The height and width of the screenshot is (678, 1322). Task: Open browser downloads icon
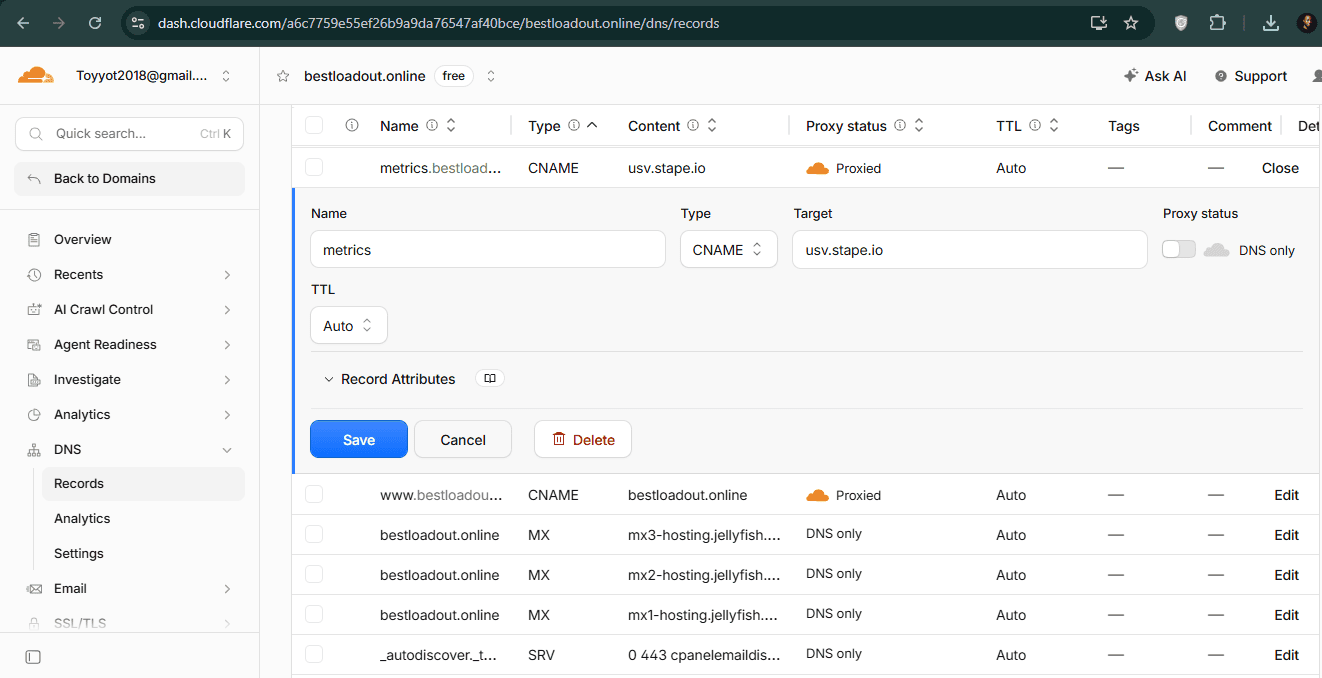(1271, 22)
